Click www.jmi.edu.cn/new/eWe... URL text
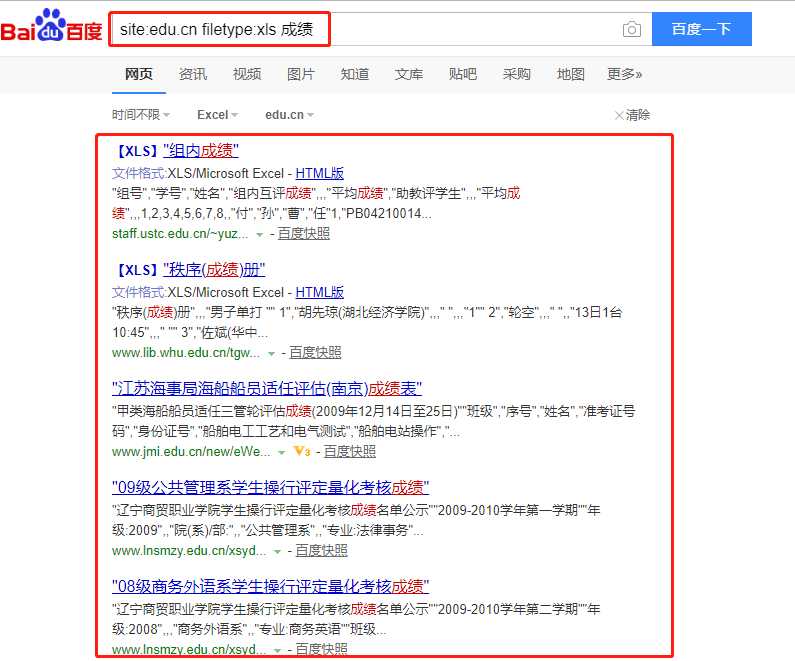The image size is (795, 661). coord(191,452)
